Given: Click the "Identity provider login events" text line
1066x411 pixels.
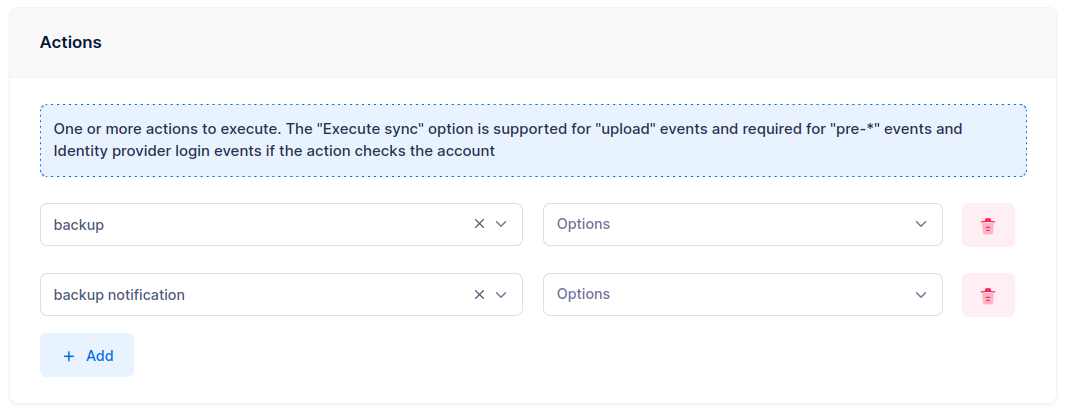Looking at the screenshot, I should click(x=275, y=152).
